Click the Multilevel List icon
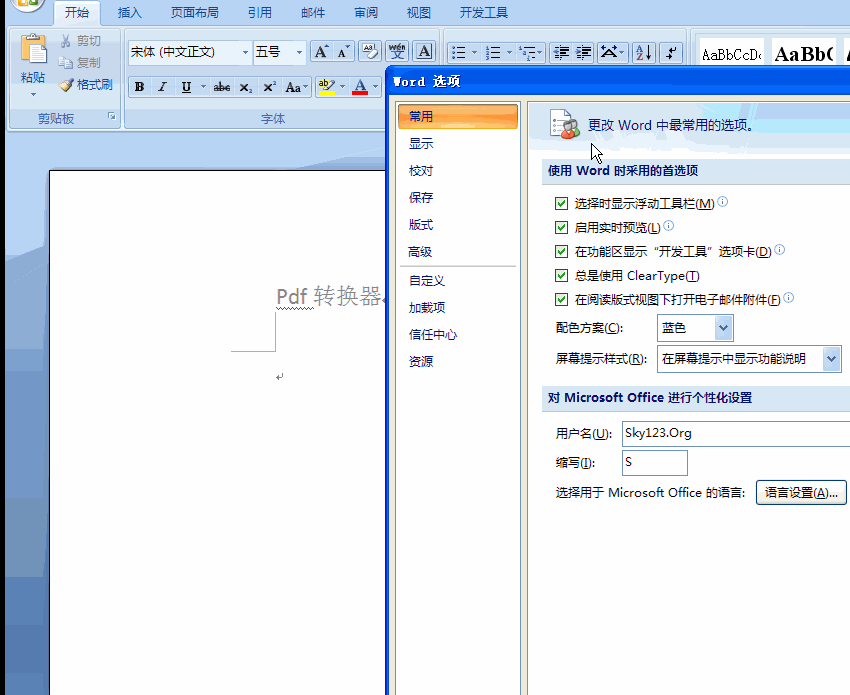The height and width of the screenshot is (695, 850). 526,53
